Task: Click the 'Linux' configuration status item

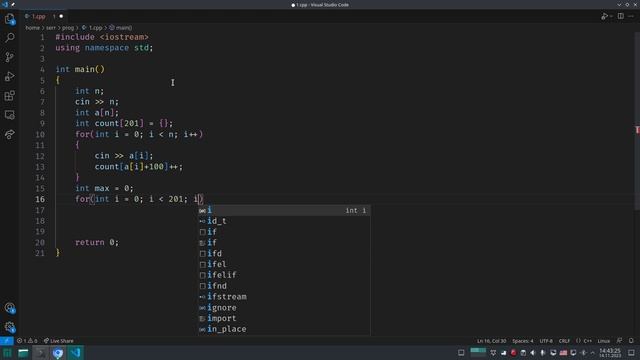Action: pos(604,341)
